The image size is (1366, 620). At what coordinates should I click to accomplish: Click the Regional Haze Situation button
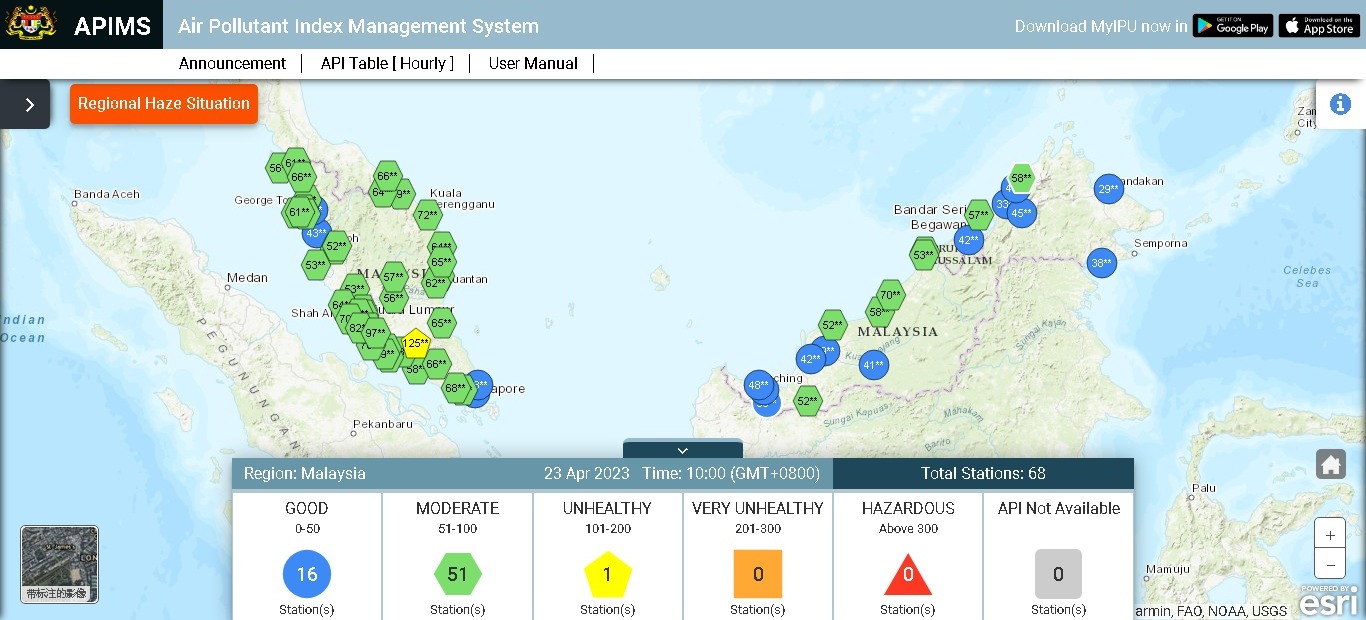pyautogui.click(x=164, y=104)
